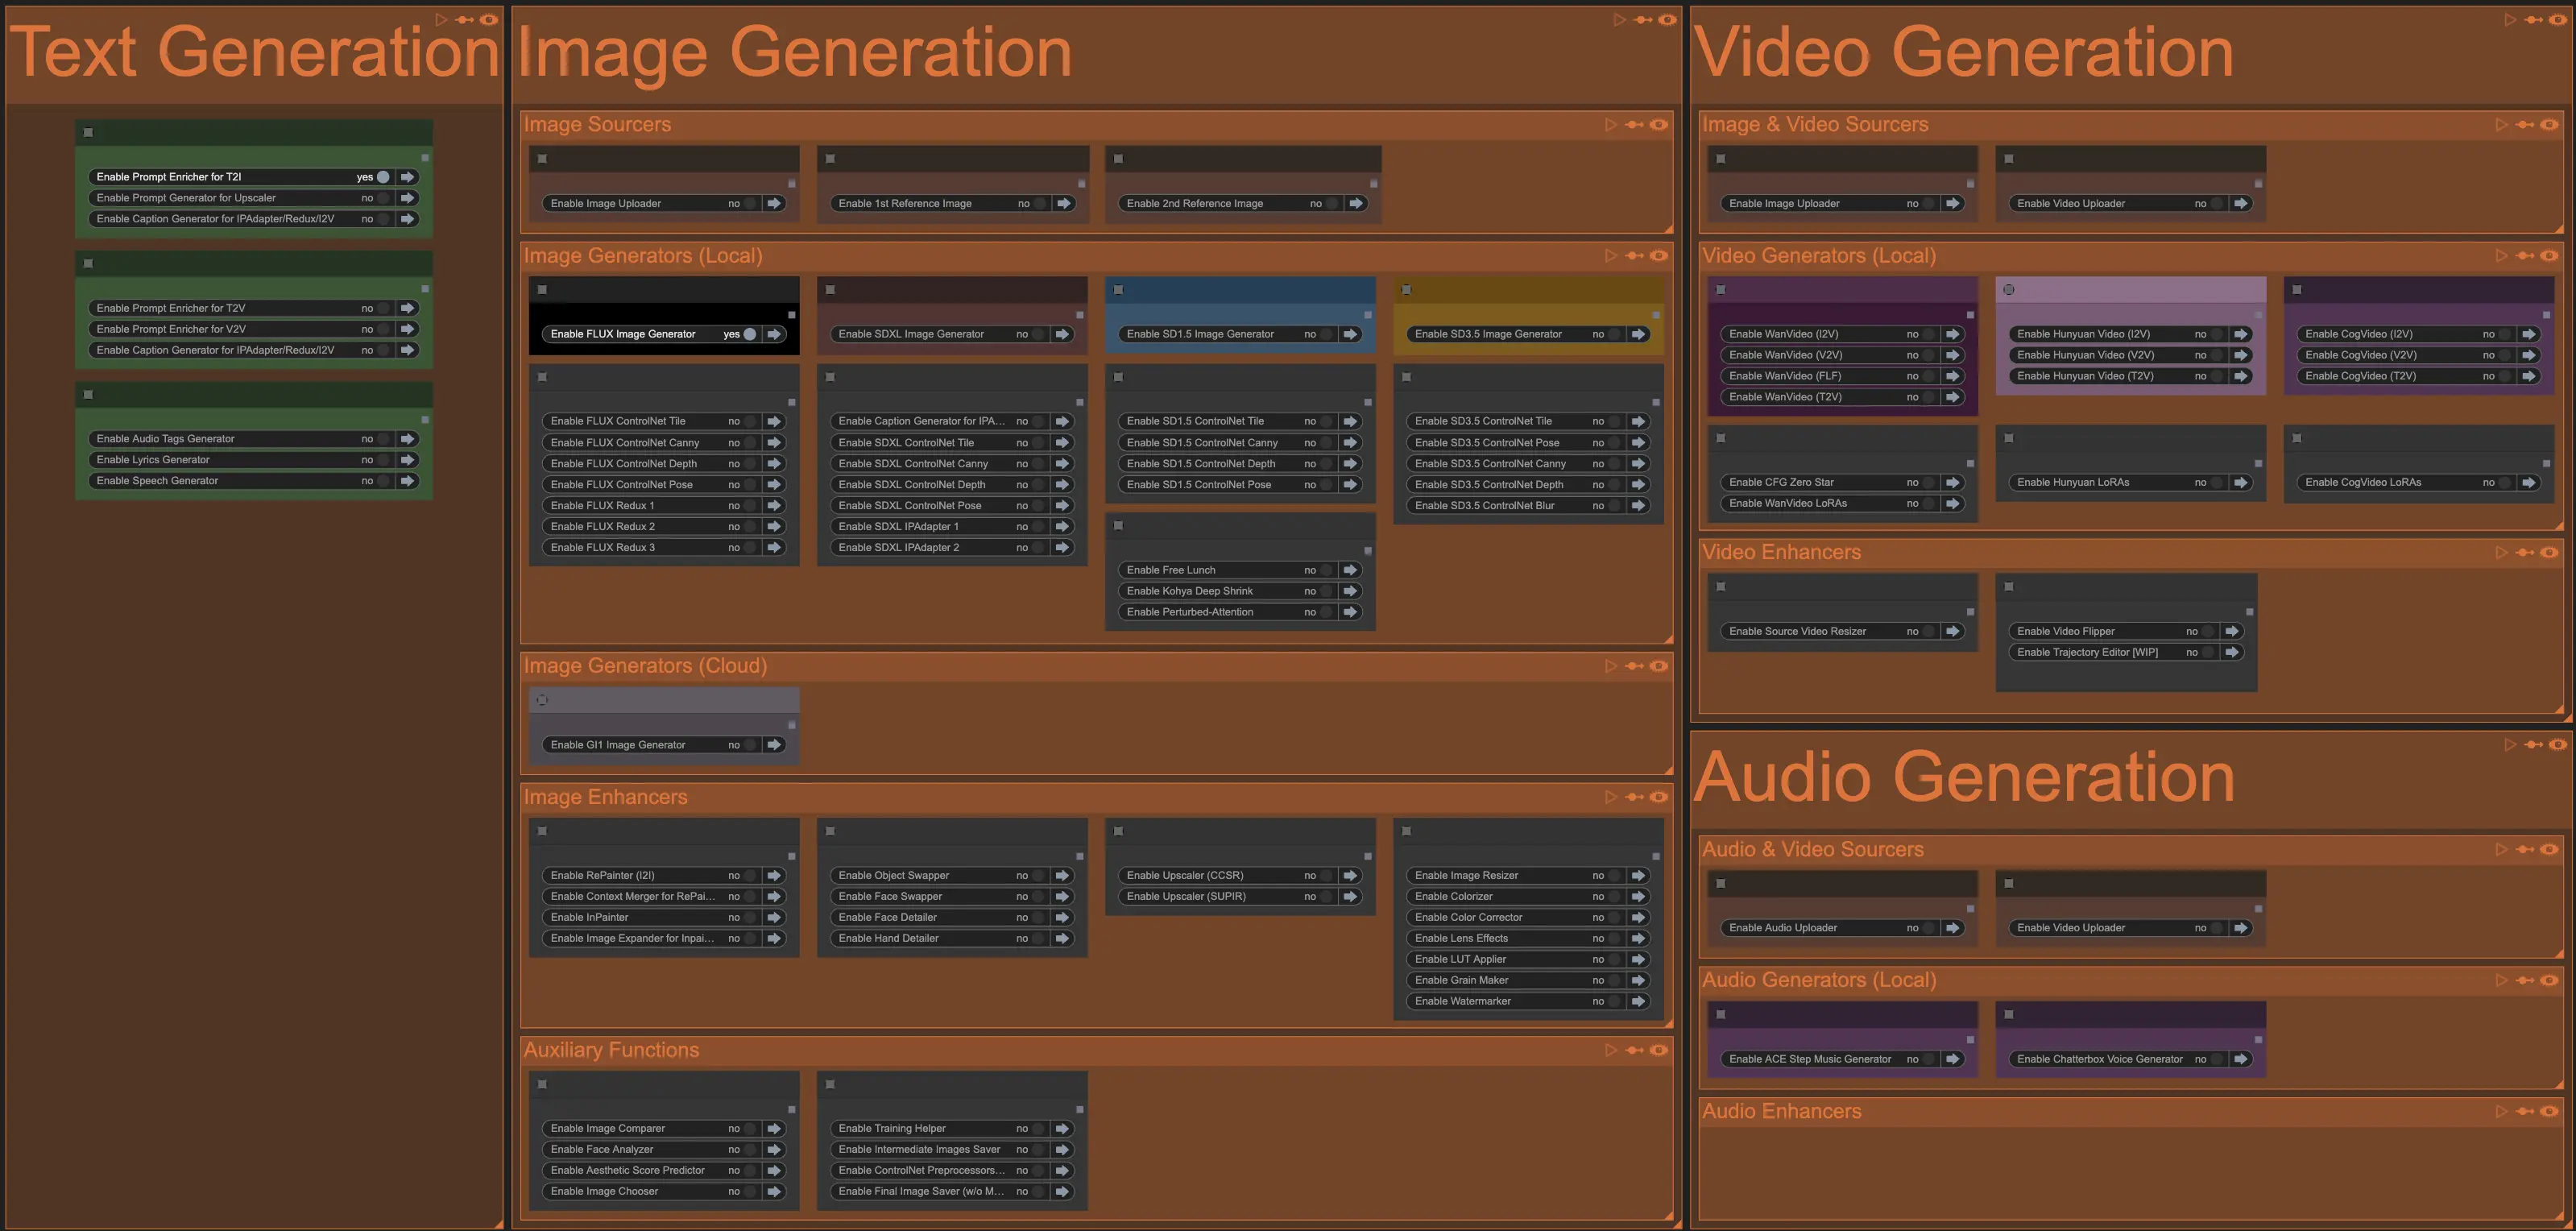Bypass the Image Generation group nodes
This screenshot has height=1231, width=2576.
point(1643,17)
